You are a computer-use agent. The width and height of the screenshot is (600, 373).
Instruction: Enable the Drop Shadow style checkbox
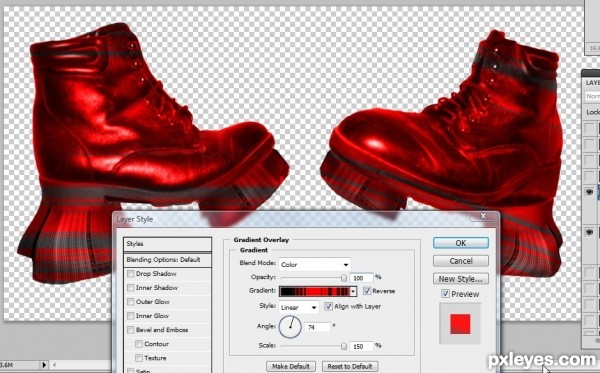point(131,274)
